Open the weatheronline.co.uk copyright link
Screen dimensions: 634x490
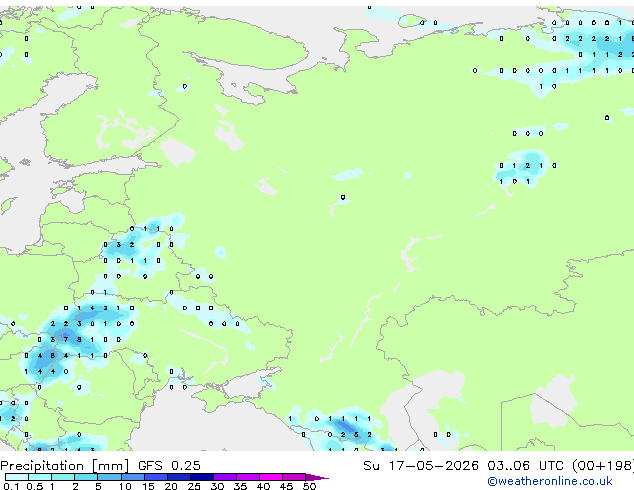(550, 481)
